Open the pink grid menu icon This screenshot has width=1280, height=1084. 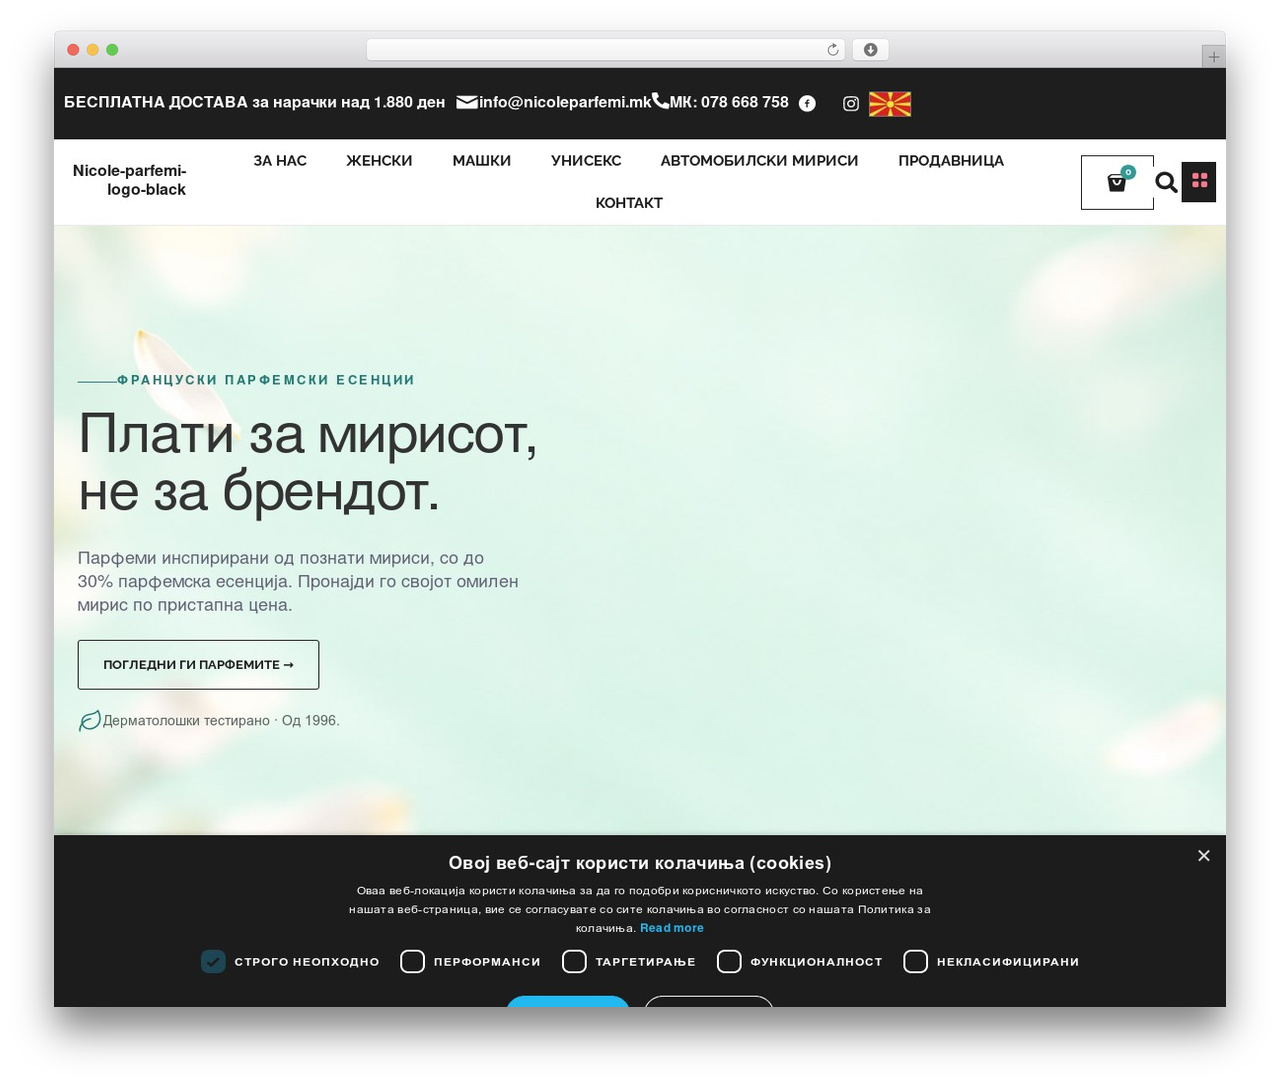click(1199, 181)
